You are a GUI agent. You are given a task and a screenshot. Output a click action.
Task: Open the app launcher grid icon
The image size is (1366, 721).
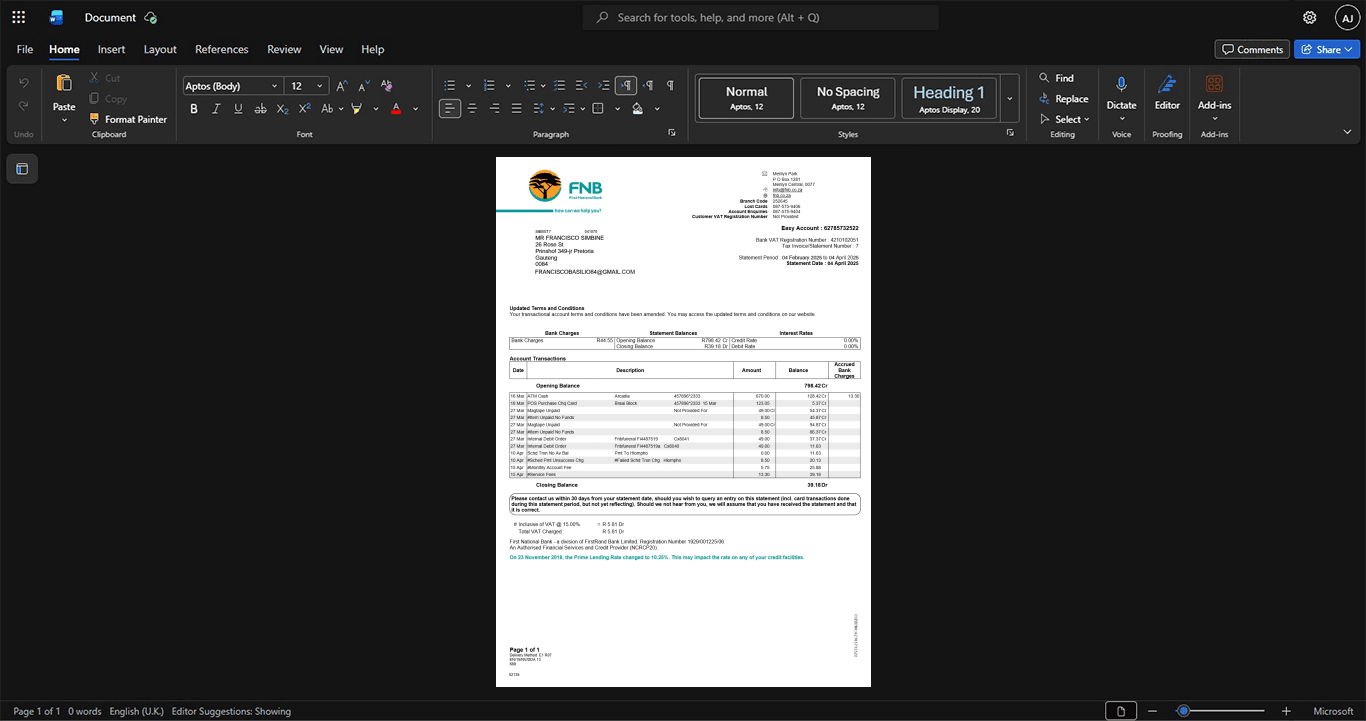coord(18,17)
